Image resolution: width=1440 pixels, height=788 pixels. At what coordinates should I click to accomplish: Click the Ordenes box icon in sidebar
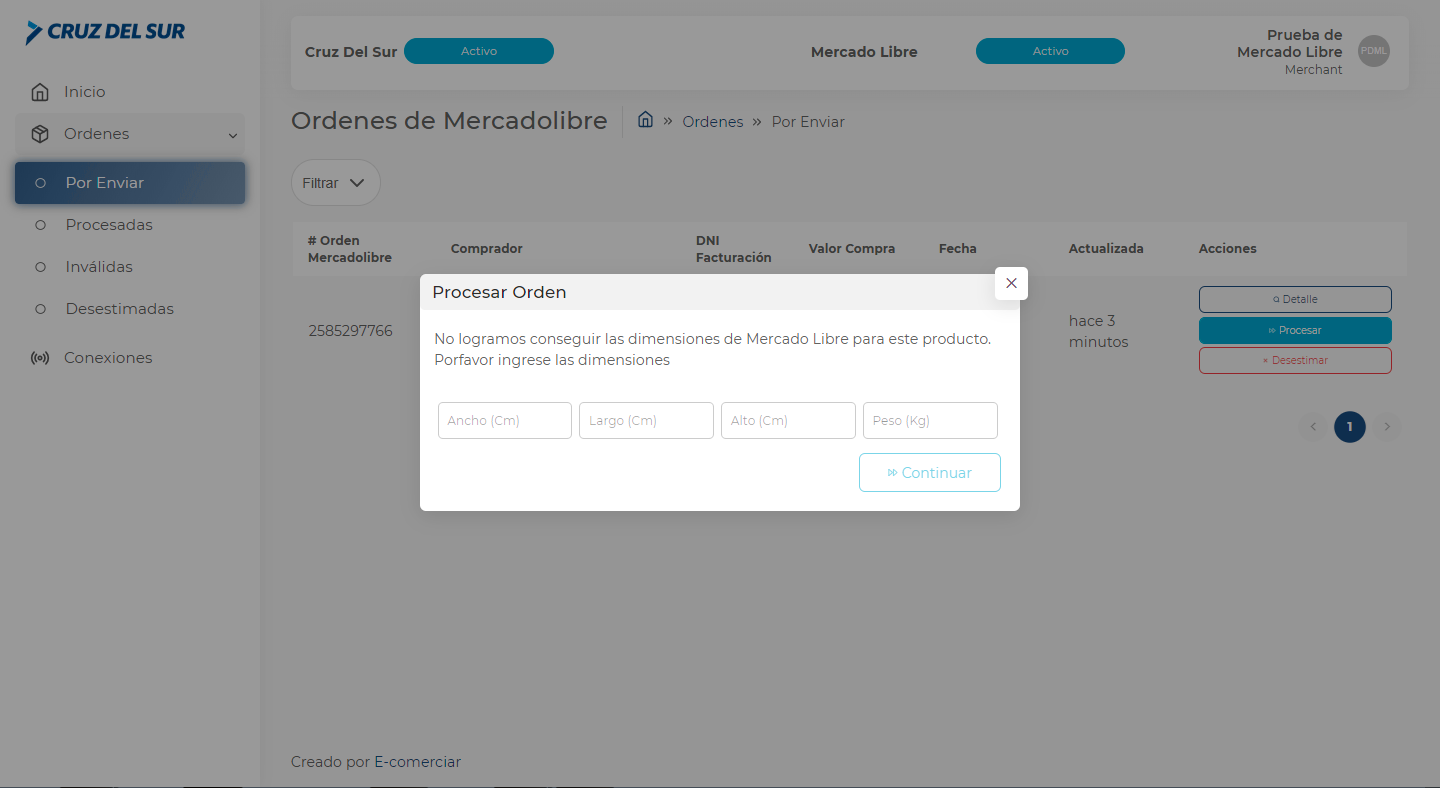(40, 134)
